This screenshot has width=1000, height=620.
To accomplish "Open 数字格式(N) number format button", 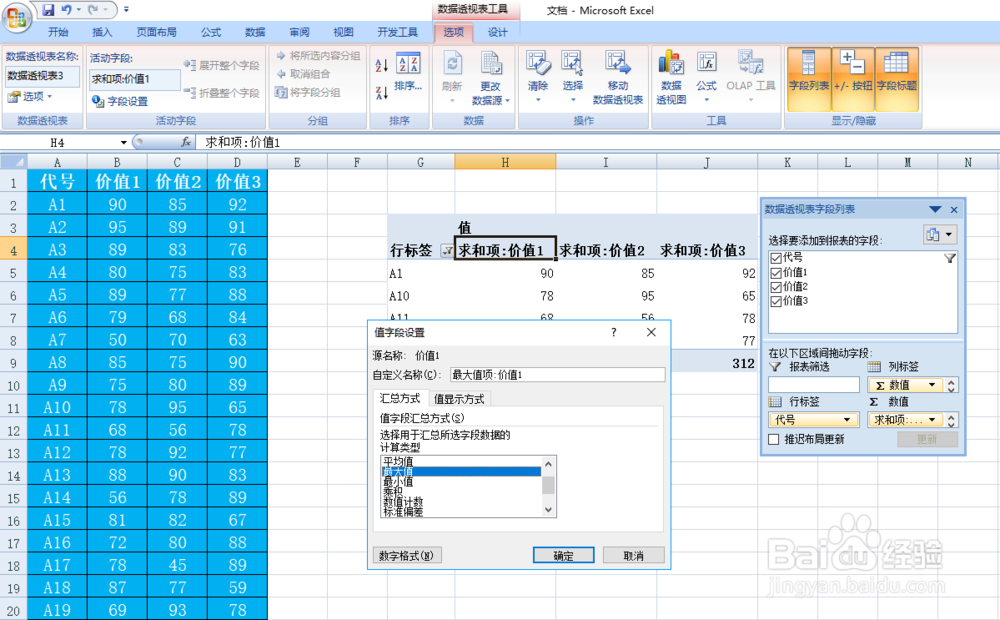I will point(406,556).
